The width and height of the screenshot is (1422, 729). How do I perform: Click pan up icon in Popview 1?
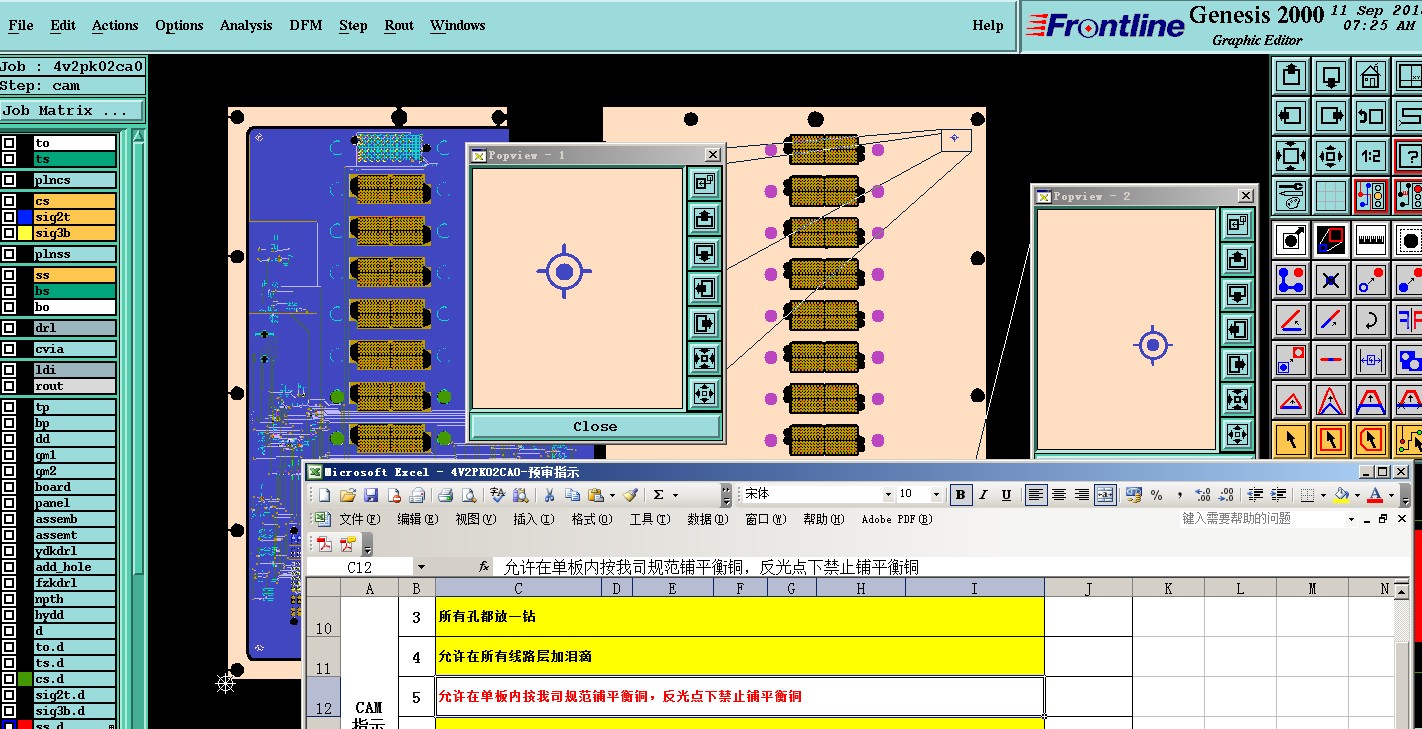(x=704, y=218)
